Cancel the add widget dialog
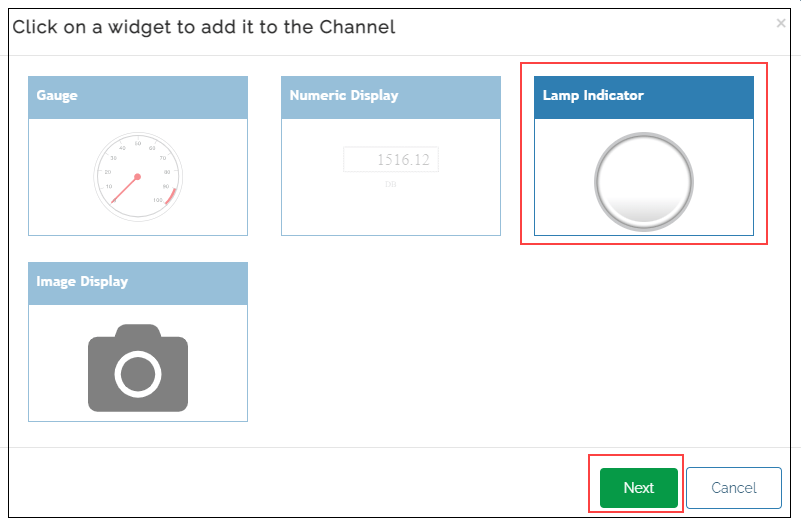 733,488
